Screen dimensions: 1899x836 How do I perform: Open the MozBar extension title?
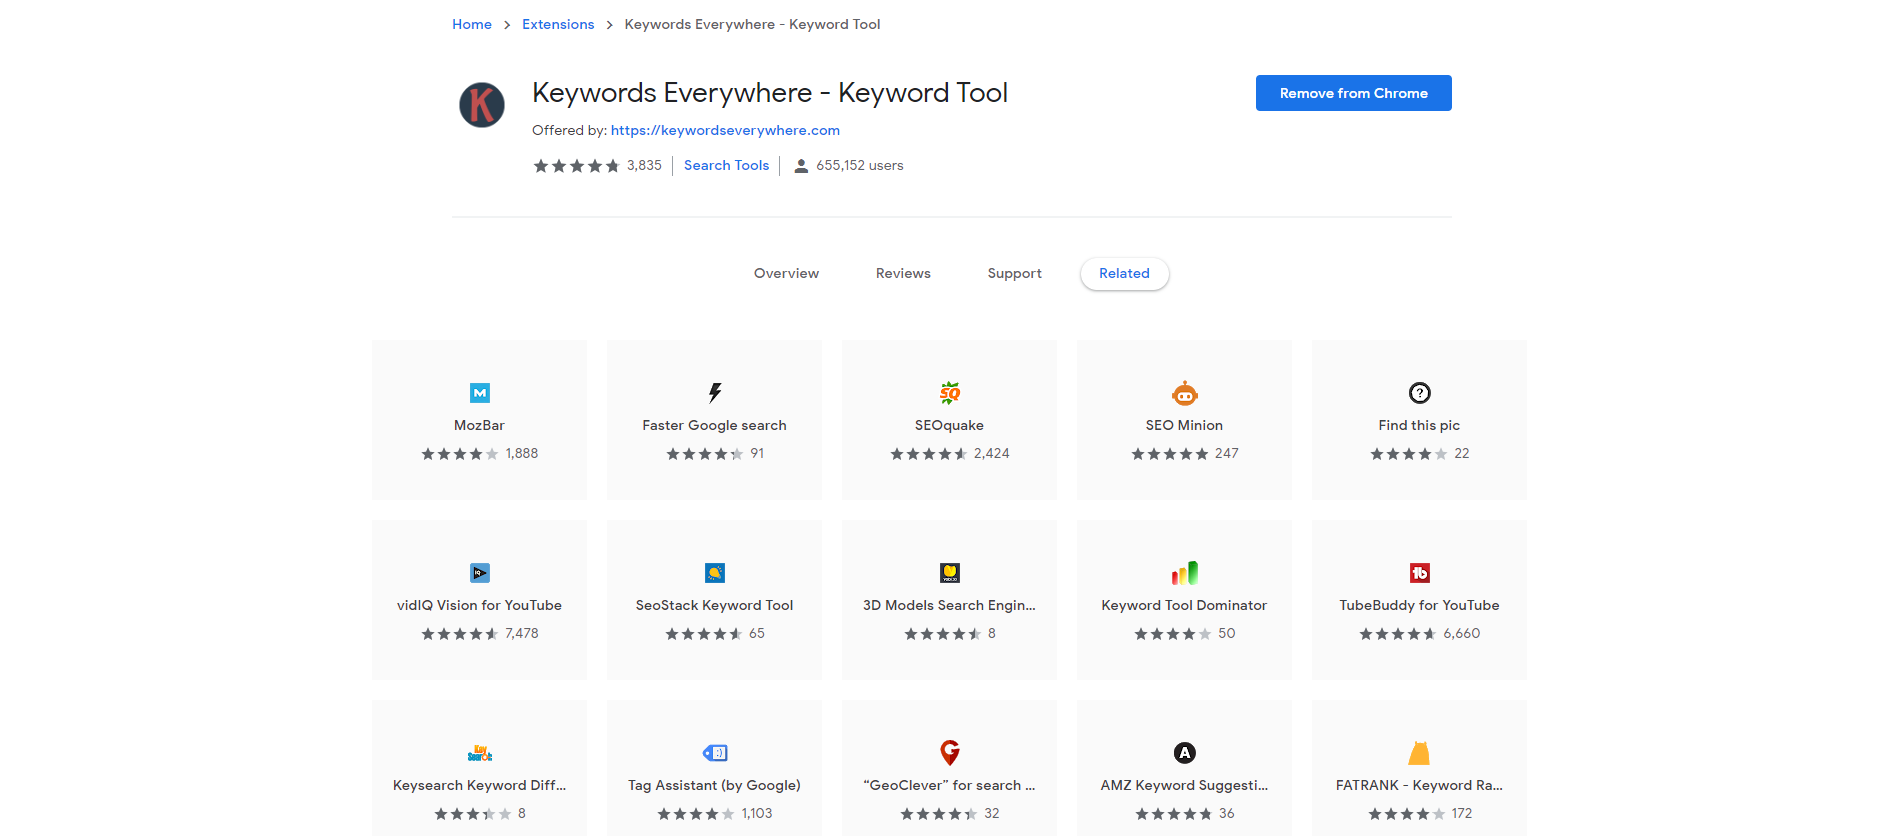click(x=480, y=425)
